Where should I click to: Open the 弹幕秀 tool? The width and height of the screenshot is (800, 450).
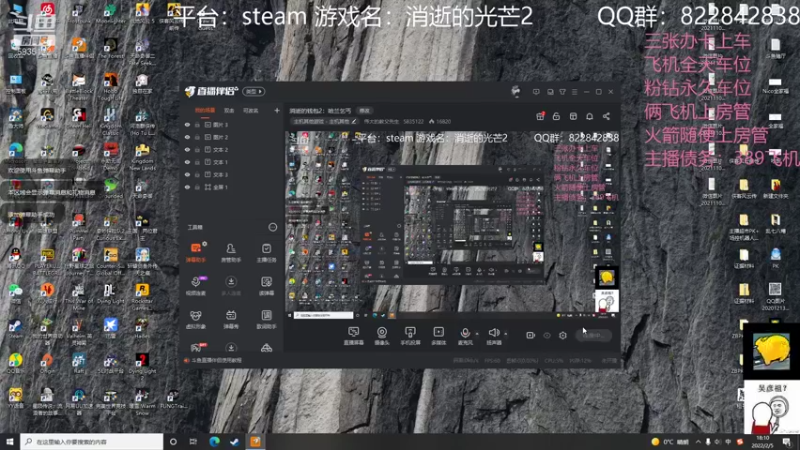point(231,319)
